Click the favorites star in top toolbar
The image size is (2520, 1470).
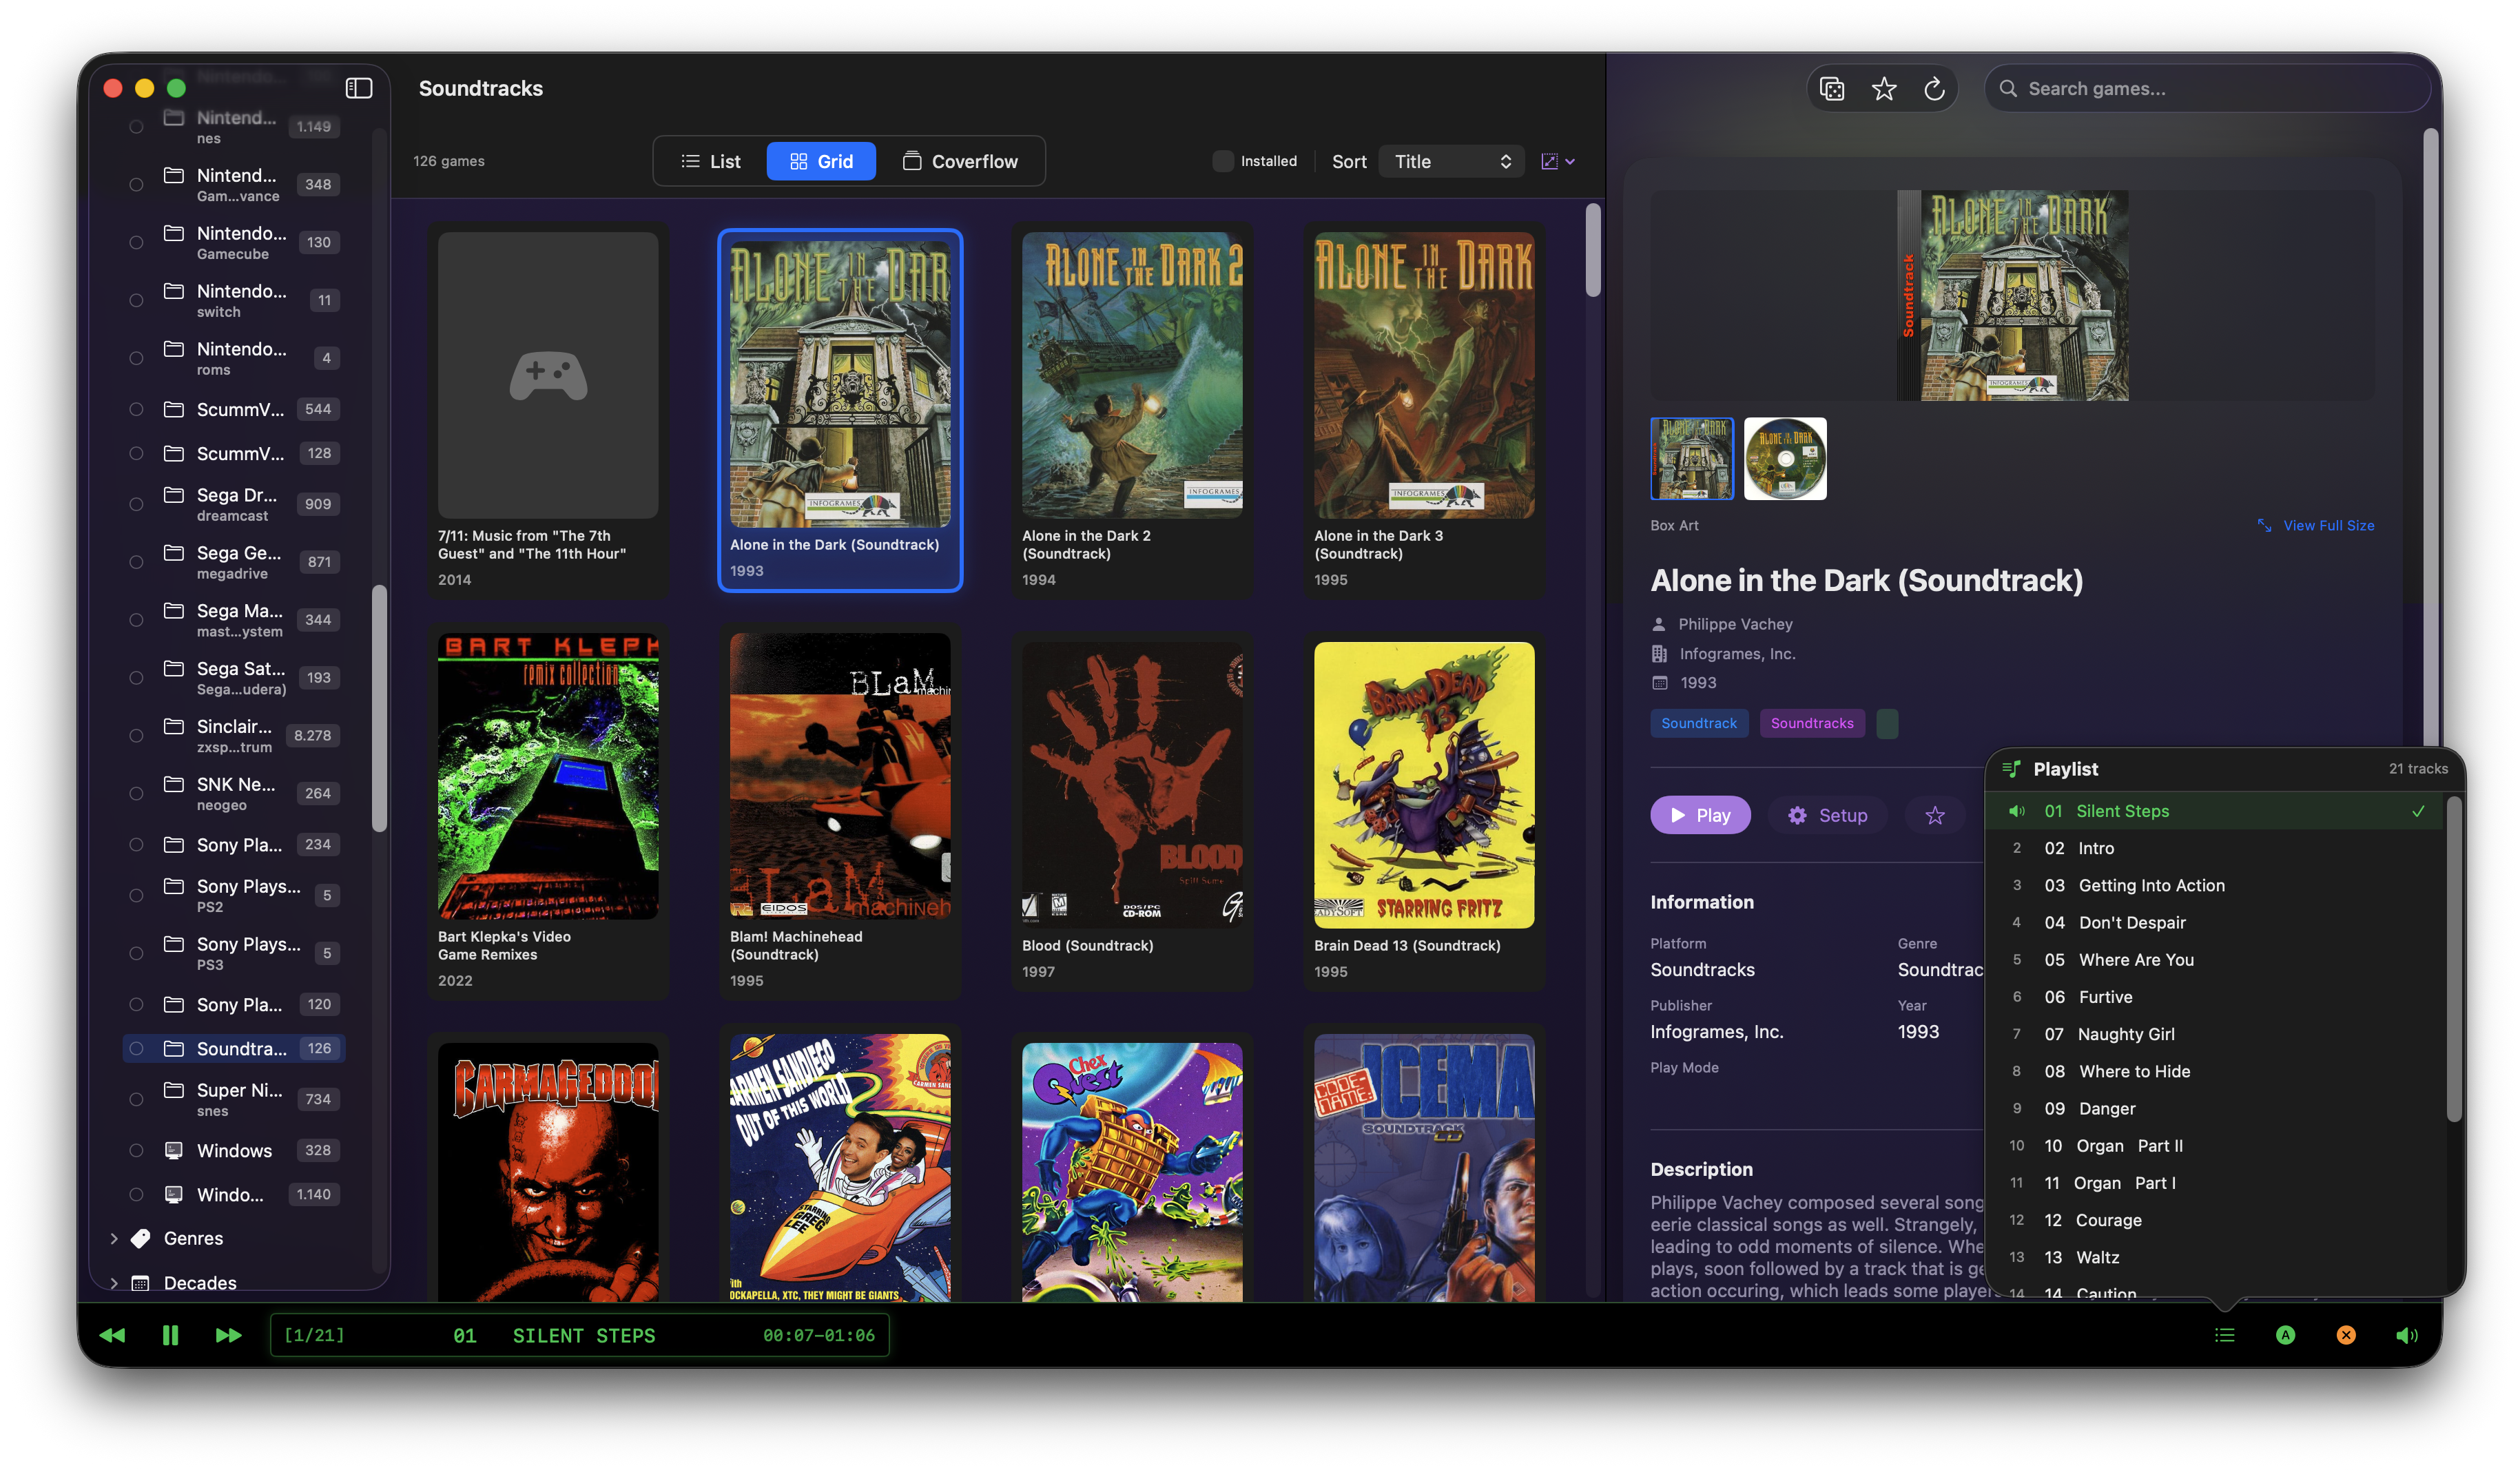pyautogui.click(x=1884, y=88)
